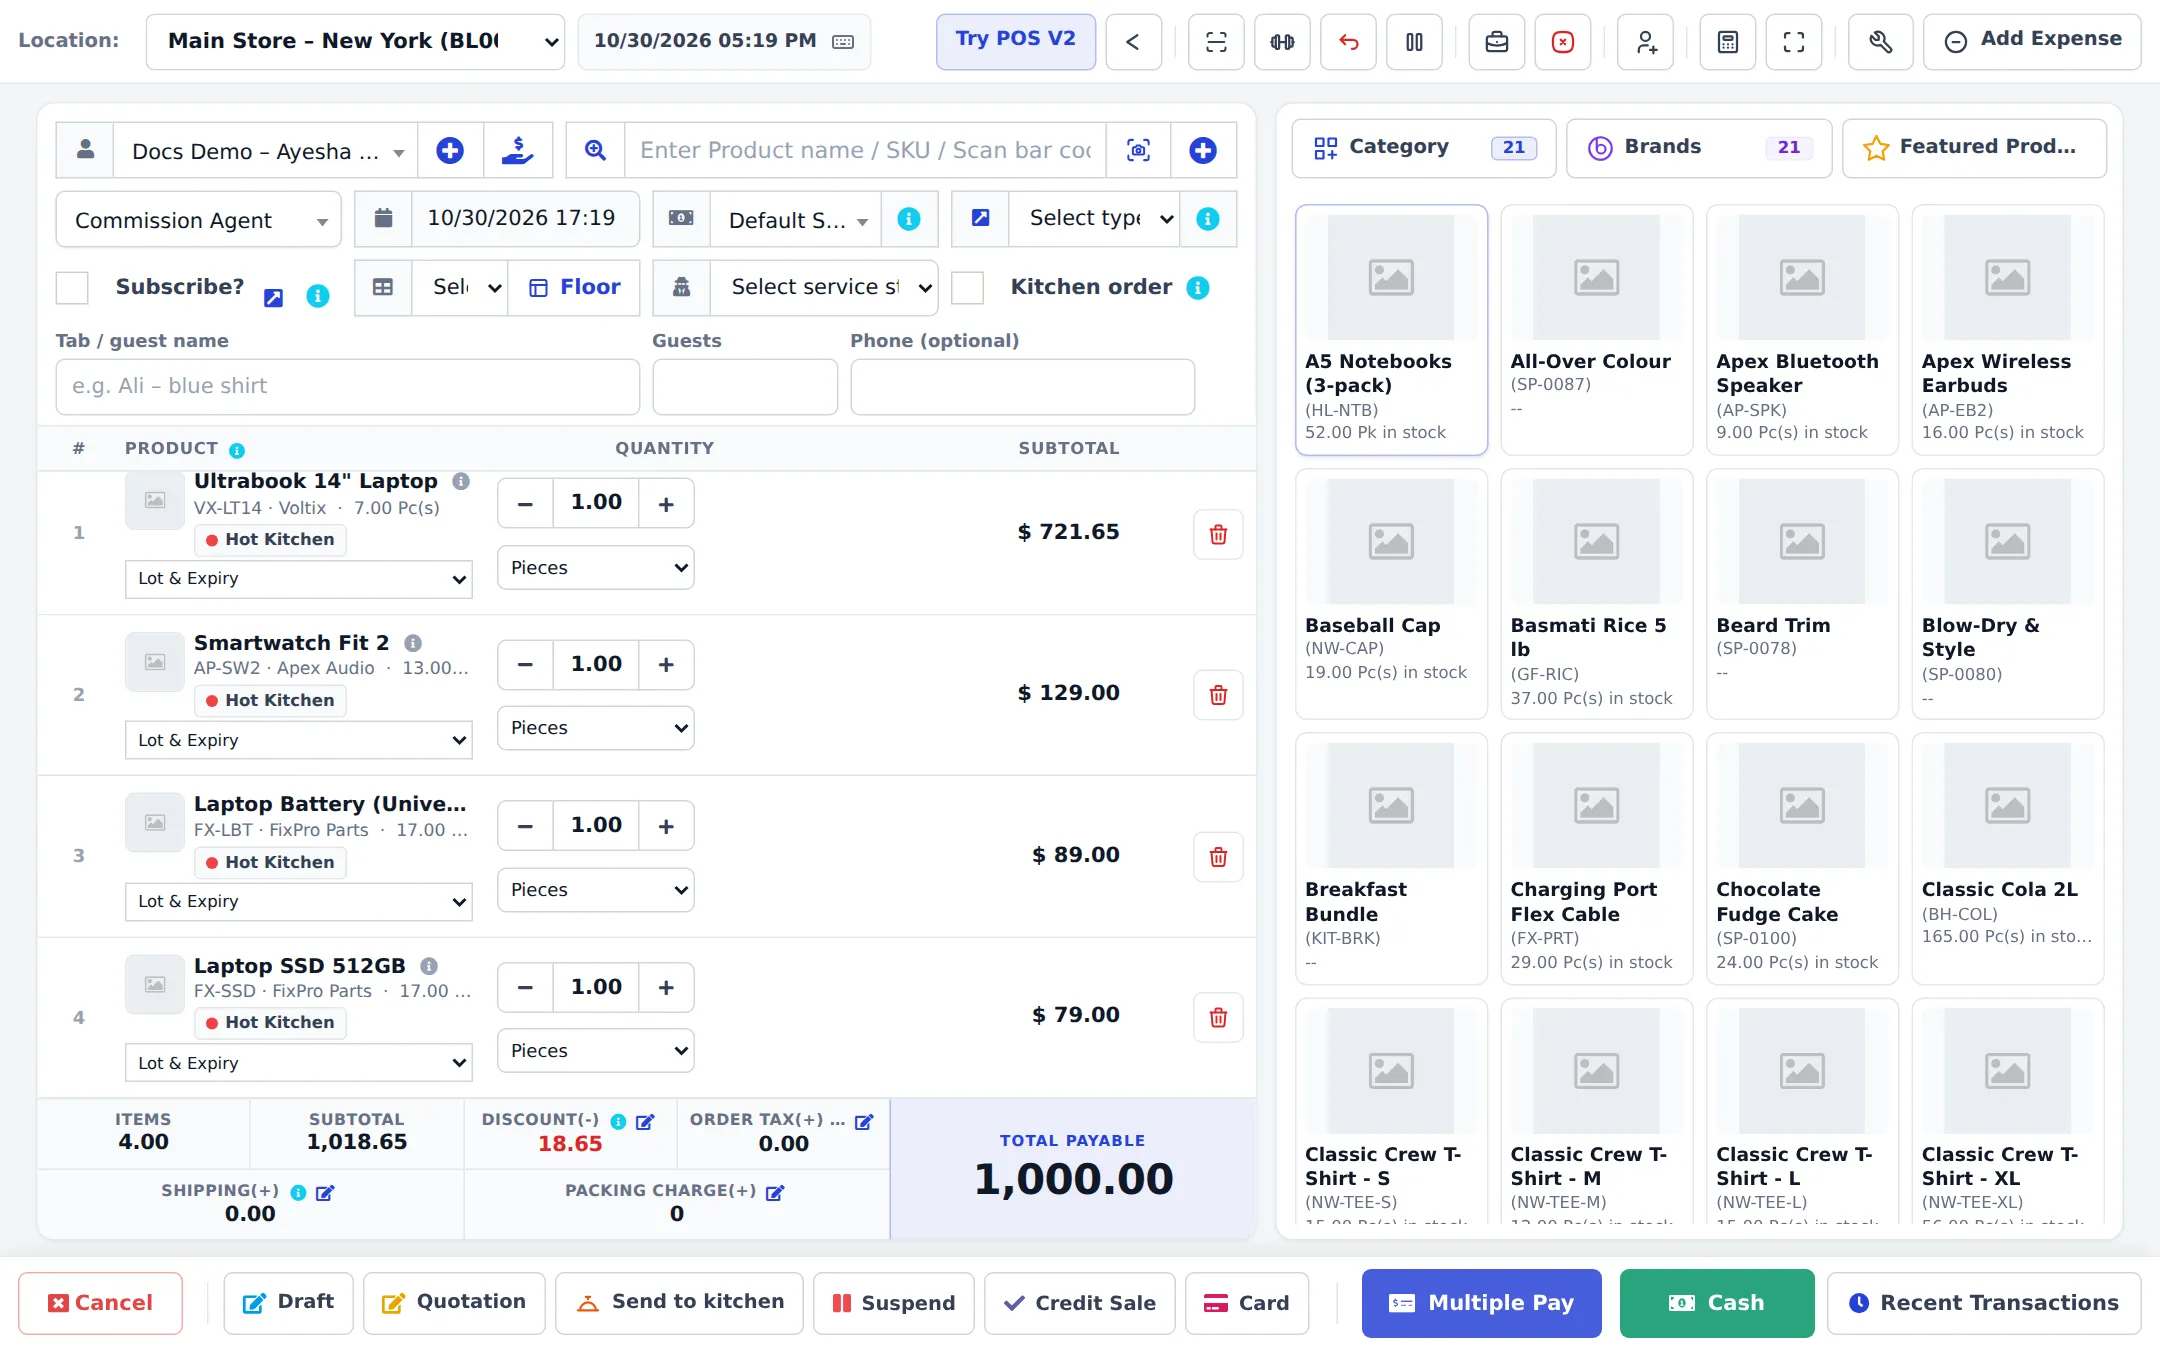This screenshot has width=2160, height=1350.
Task: Add new customer plus icon
Action: click(x=450, y=151)
